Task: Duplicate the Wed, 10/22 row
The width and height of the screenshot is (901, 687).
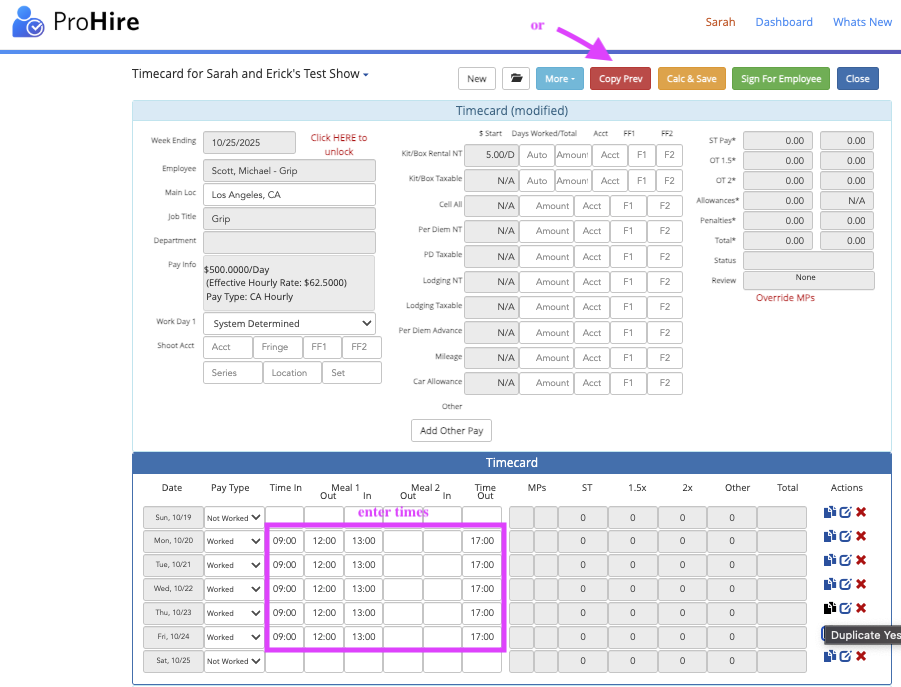Action: pos(830,584)
